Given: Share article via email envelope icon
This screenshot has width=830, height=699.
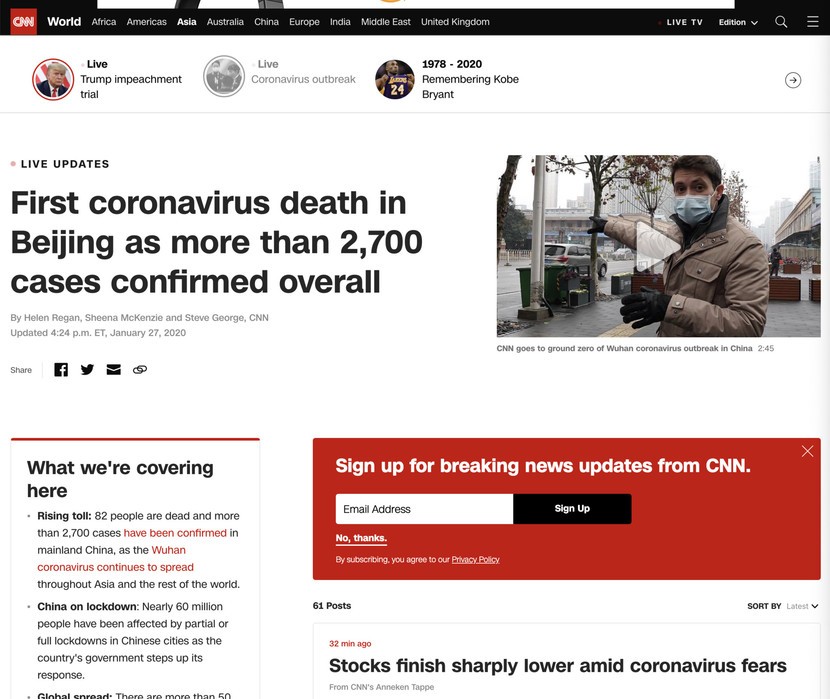Looking at the screenshot, I should point(114,369).
